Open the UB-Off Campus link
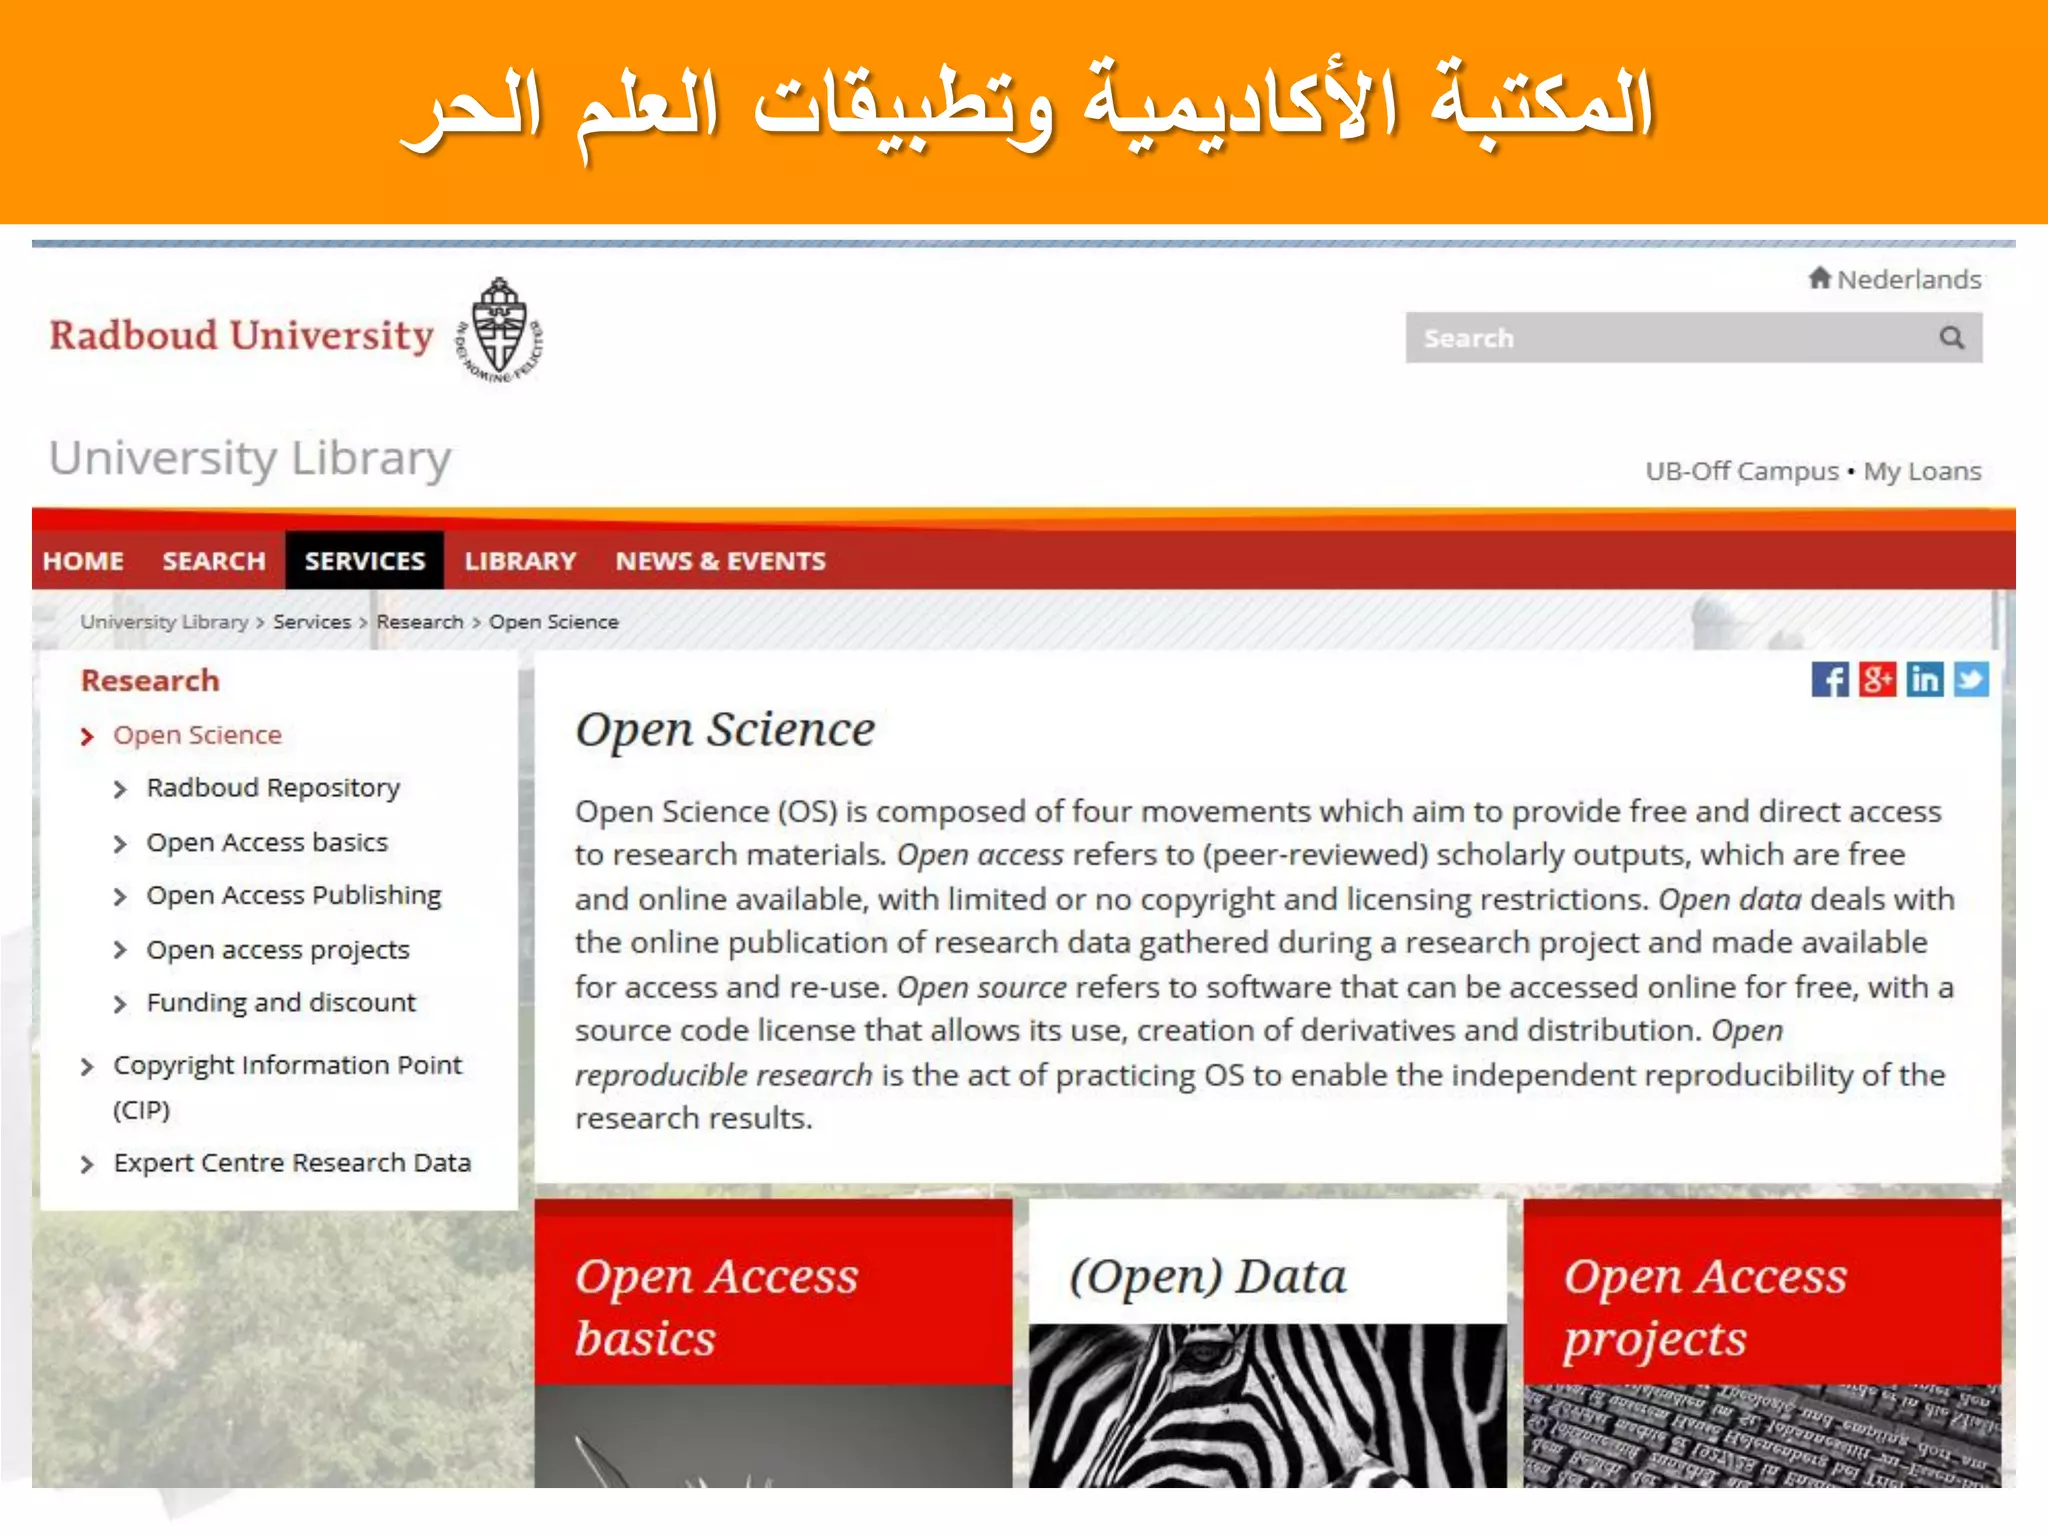This screenshot has height=1536, width=2048. click(1741, 471)
